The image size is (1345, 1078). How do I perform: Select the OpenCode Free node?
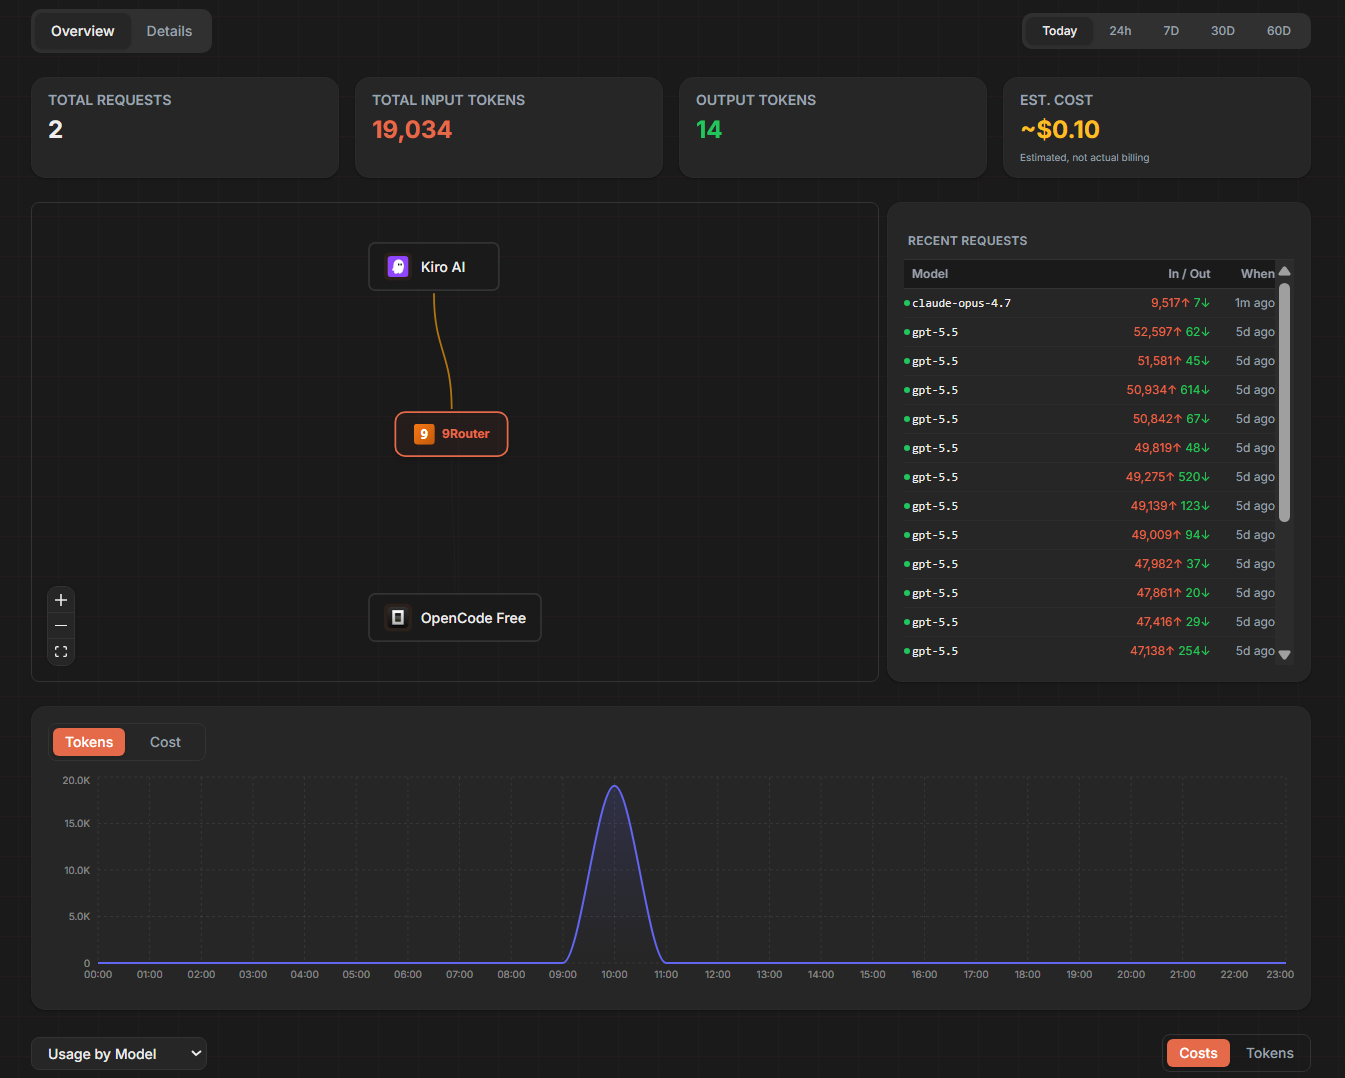click(x=455, y=618)
